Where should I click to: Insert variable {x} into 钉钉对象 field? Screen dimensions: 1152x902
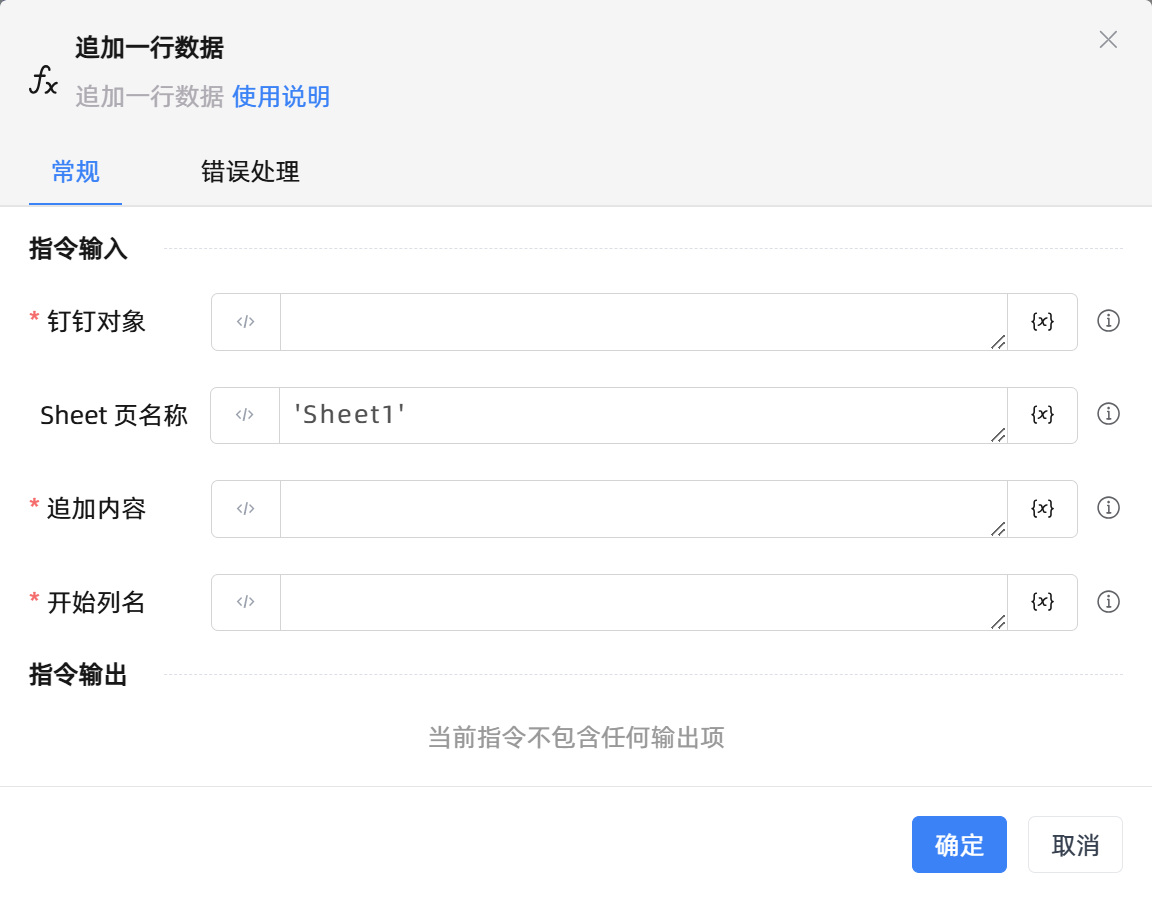(x=1042, y=322)
